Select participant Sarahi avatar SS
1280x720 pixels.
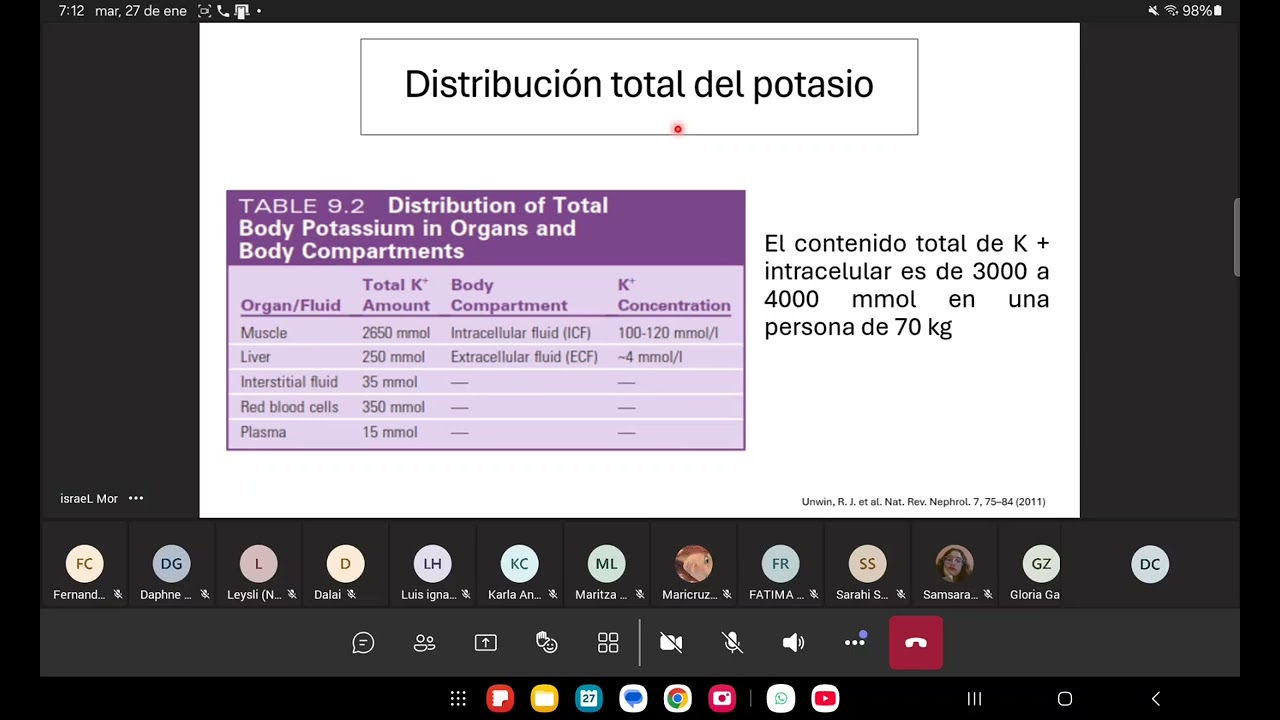[x=867, y=564]
